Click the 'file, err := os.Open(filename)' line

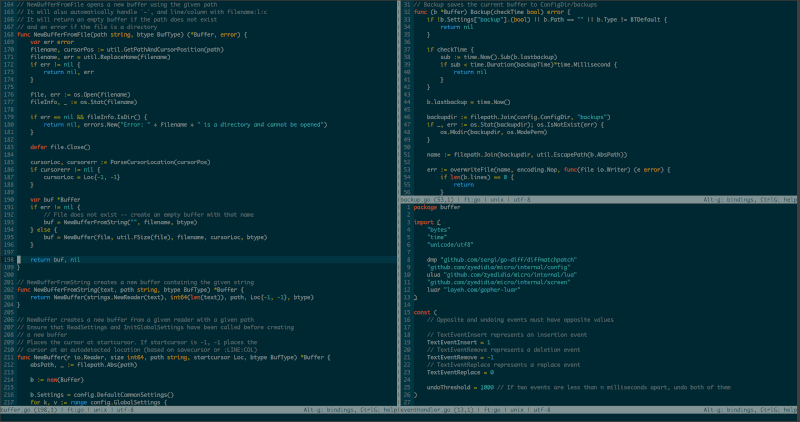point(80,94)
